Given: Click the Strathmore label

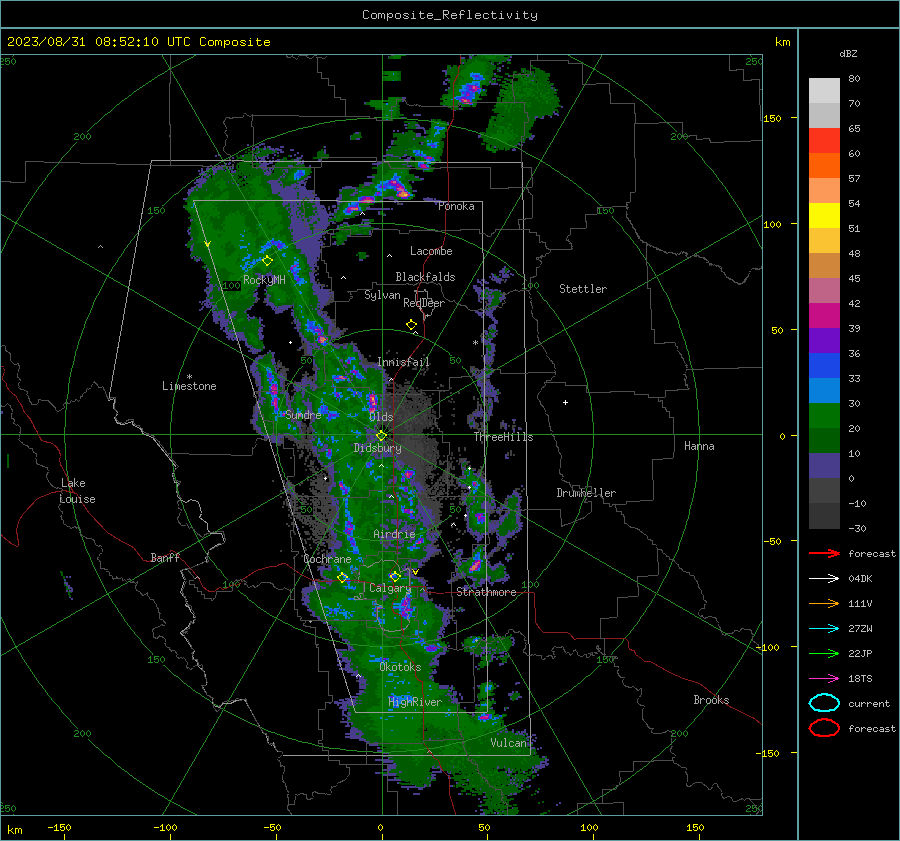Looking at the screenshot, I should point(486,592).
